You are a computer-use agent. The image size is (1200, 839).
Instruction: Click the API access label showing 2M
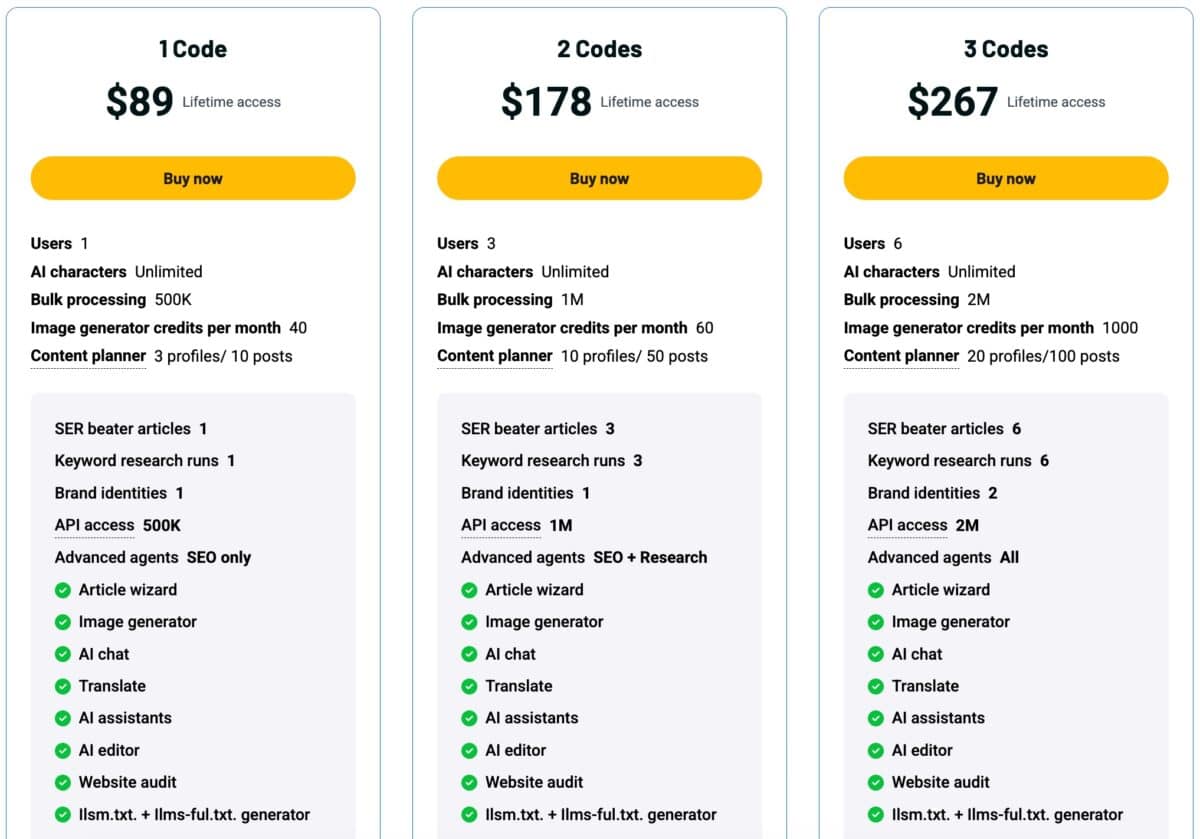907,525
